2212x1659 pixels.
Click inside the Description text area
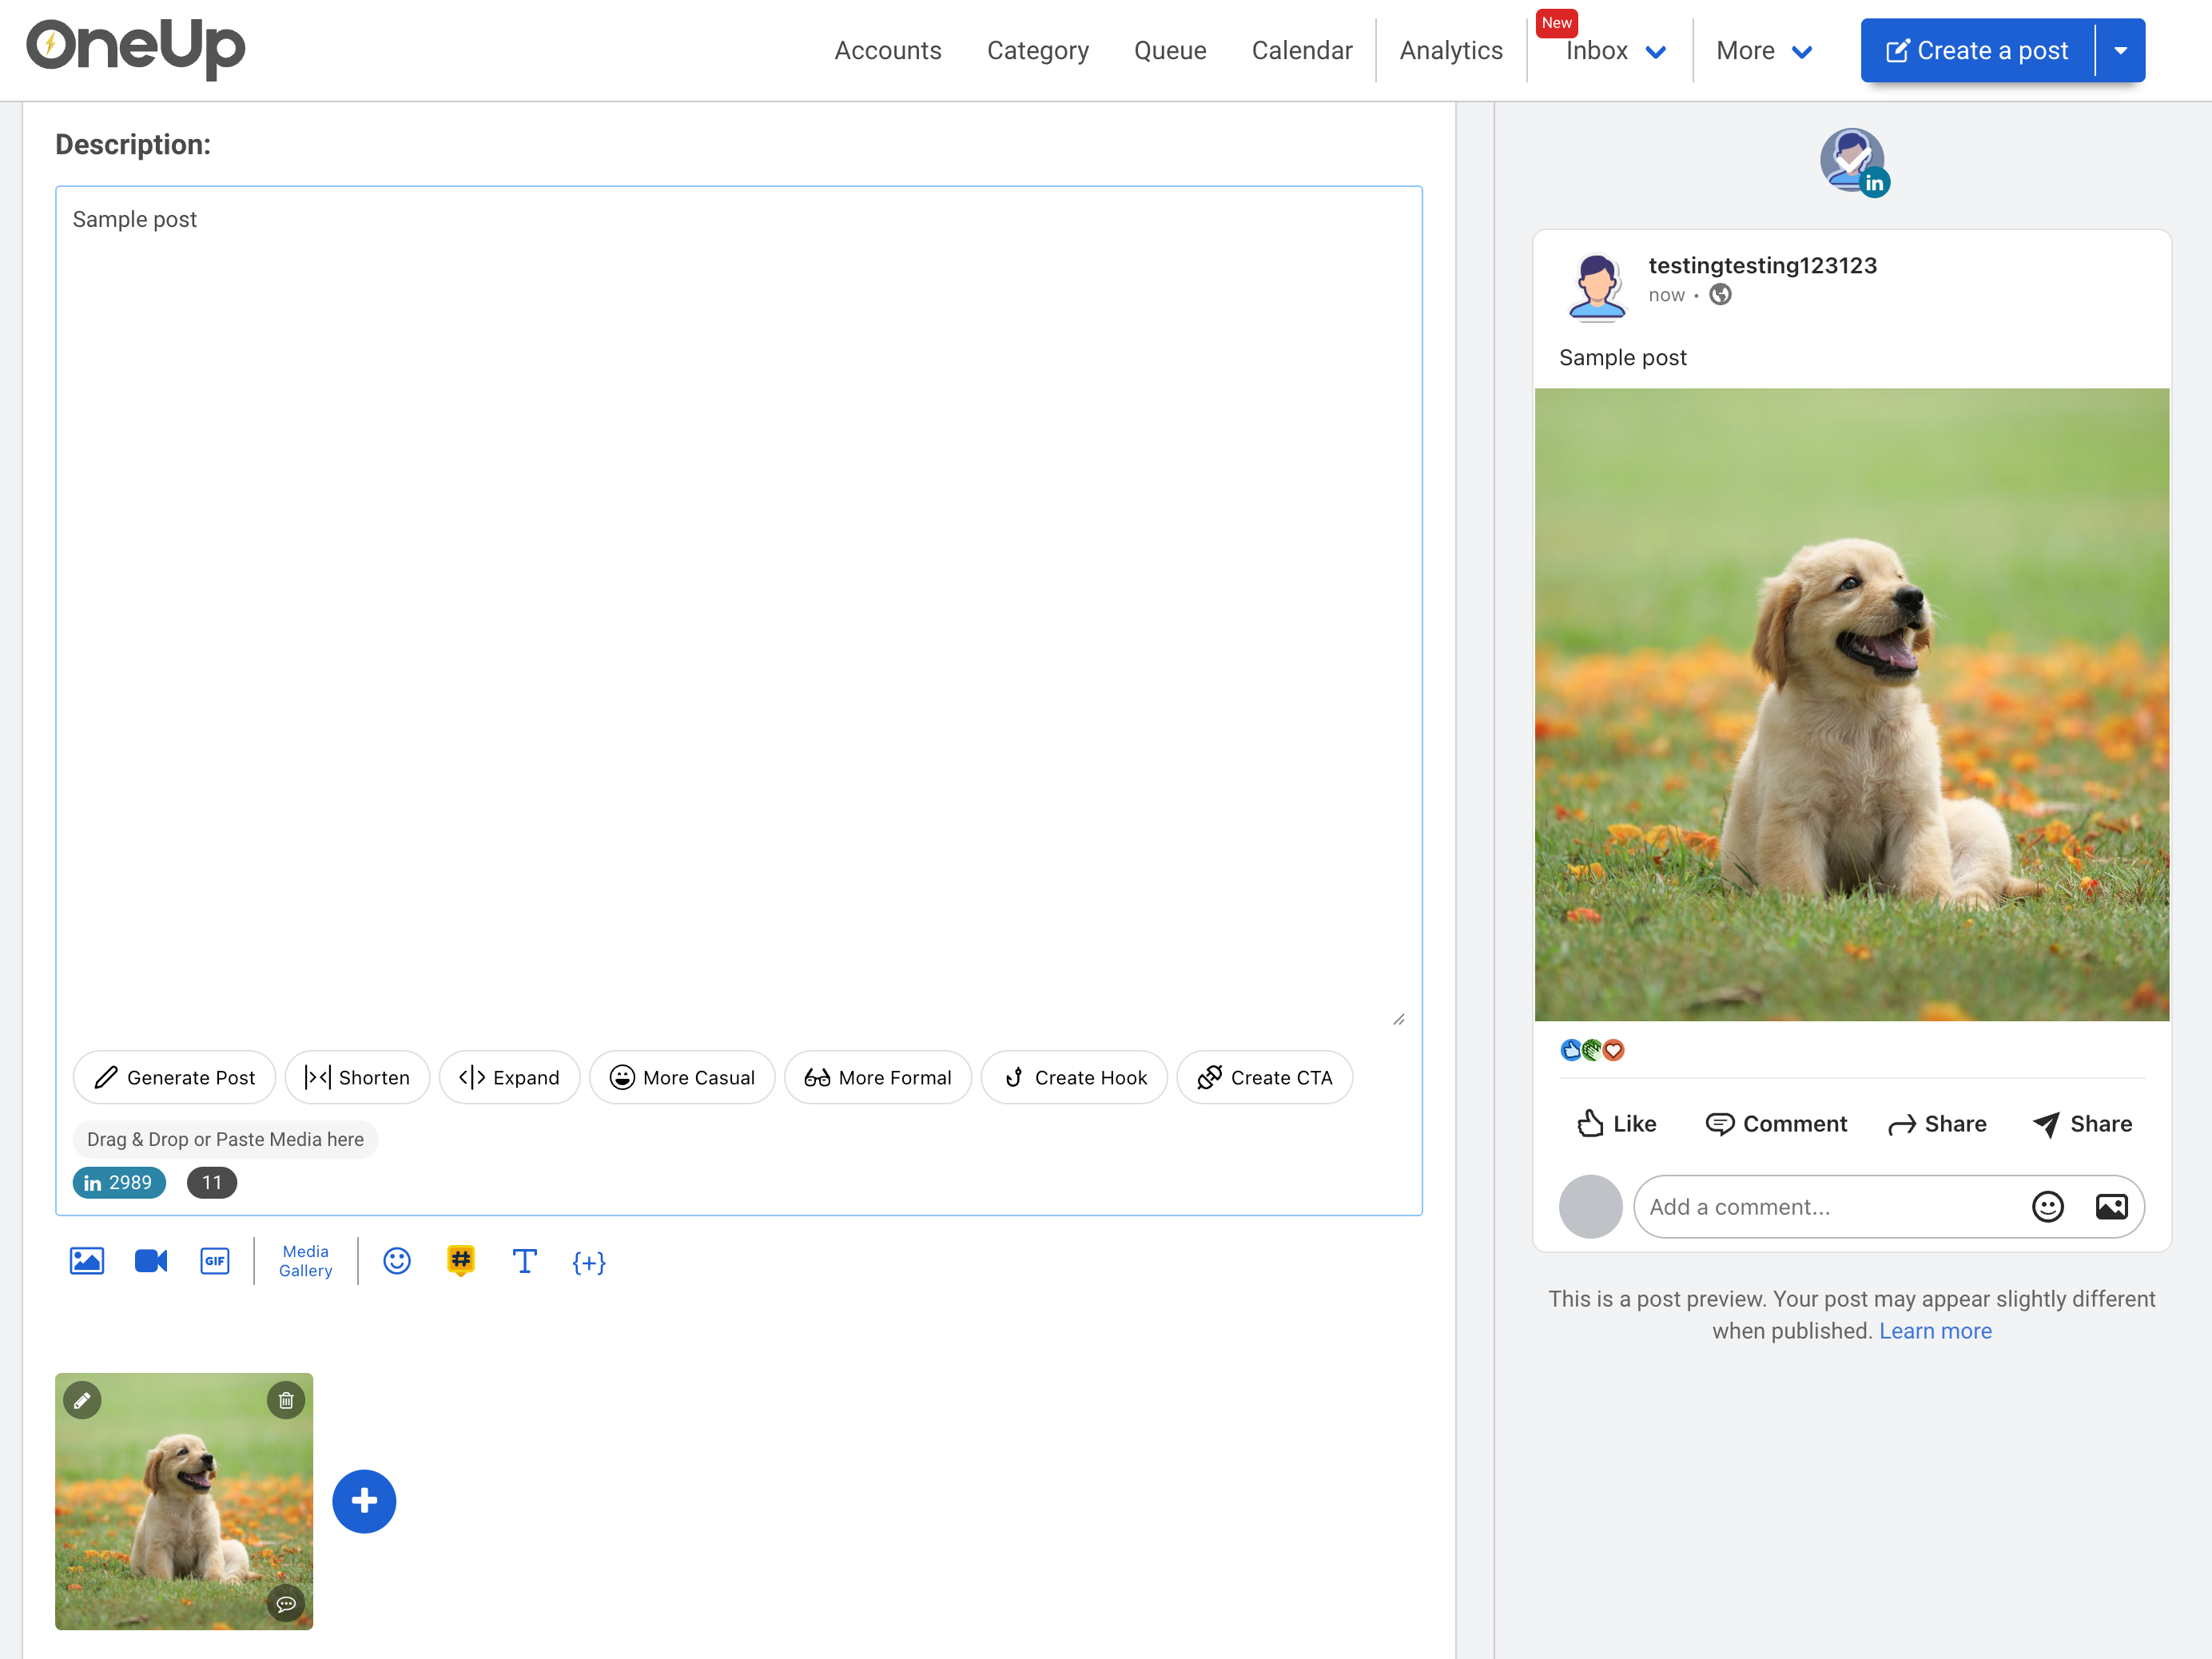[738, 600]
